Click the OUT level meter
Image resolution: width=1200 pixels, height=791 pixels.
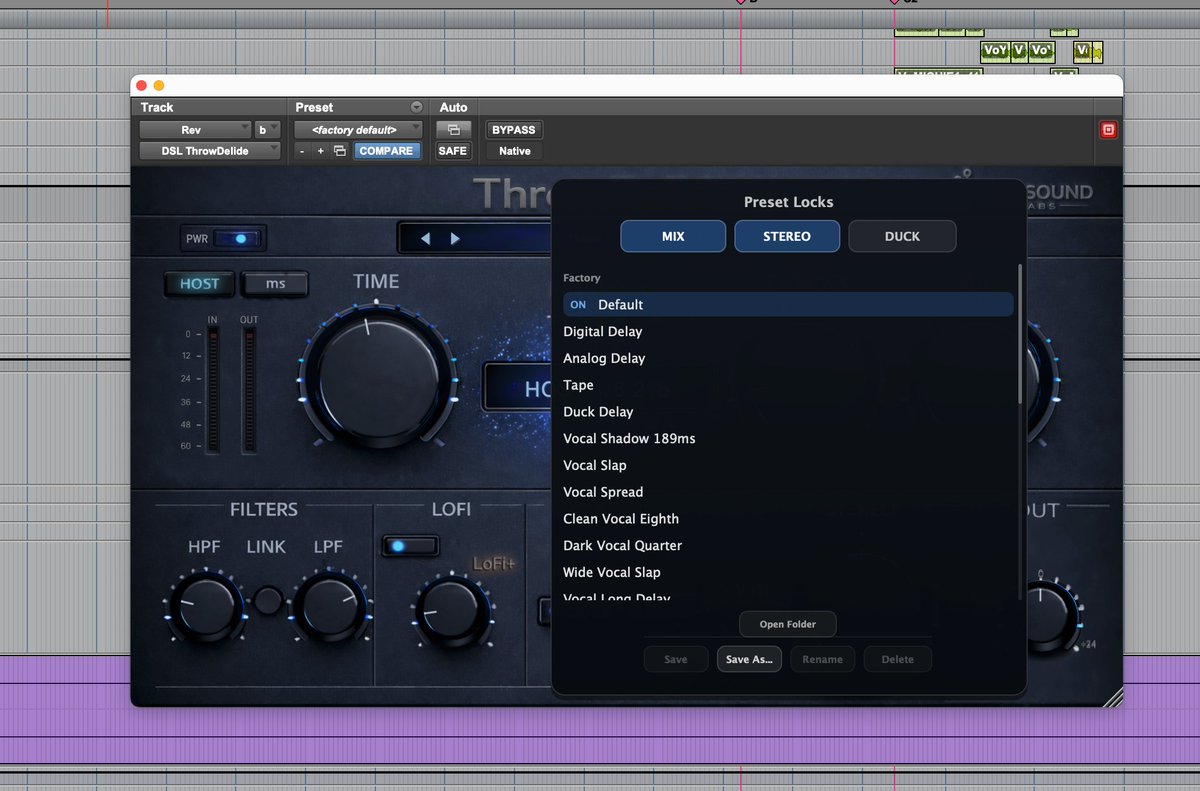(x=249, y=390)
